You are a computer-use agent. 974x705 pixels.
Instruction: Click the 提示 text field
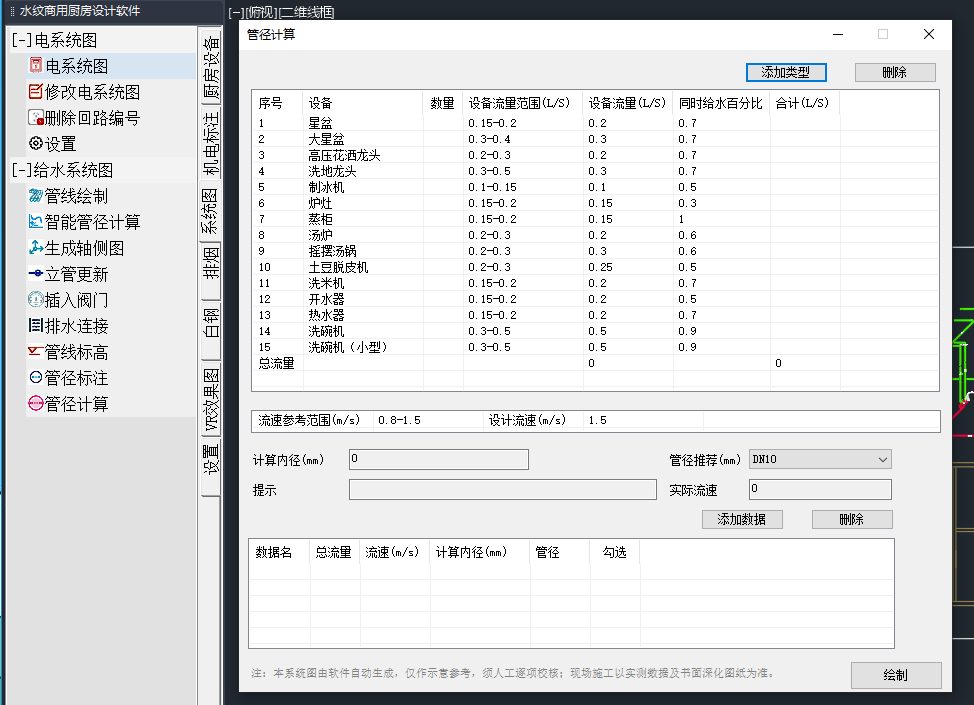click(x=503, y=489)
